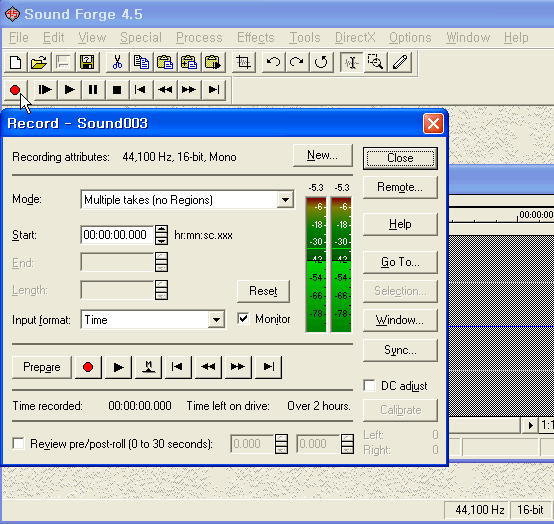Screen dimensions: 554x524
Task: Click the Cut scissors icon
Action: 117,63
